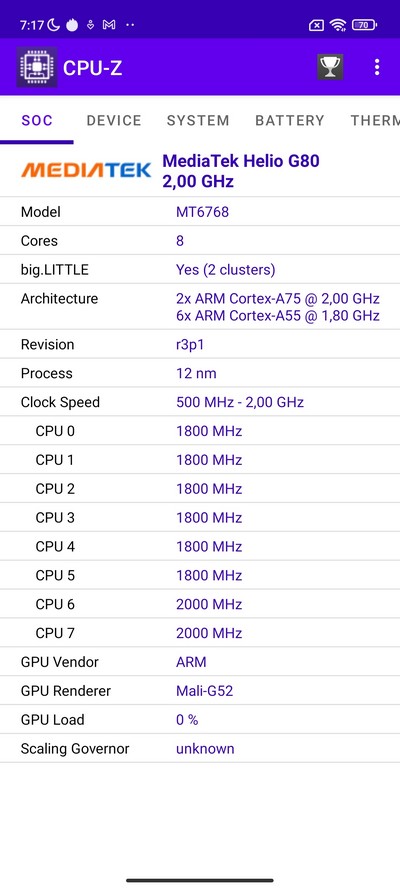This screenshot has width=400, height=889.
Task: Switch to the DEVICE tab
Action: point(114,120)
